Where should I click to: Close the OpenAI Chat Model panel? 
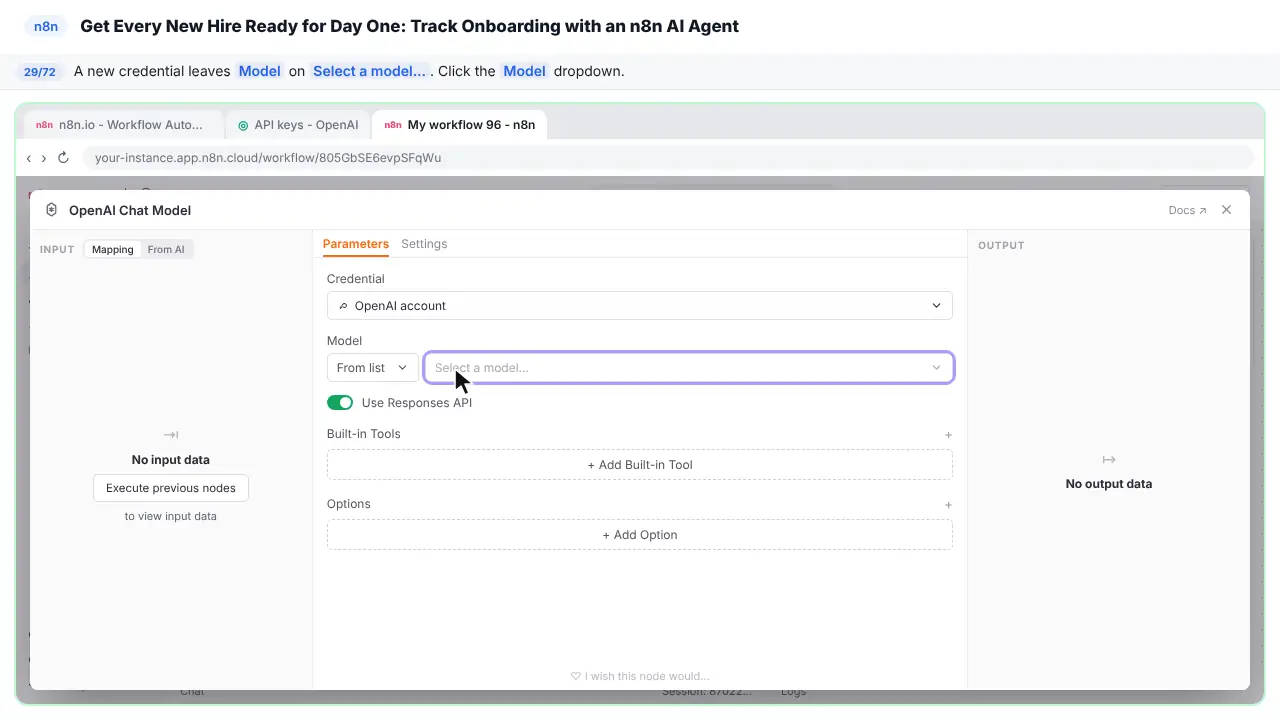click(x=1227, y=210)
